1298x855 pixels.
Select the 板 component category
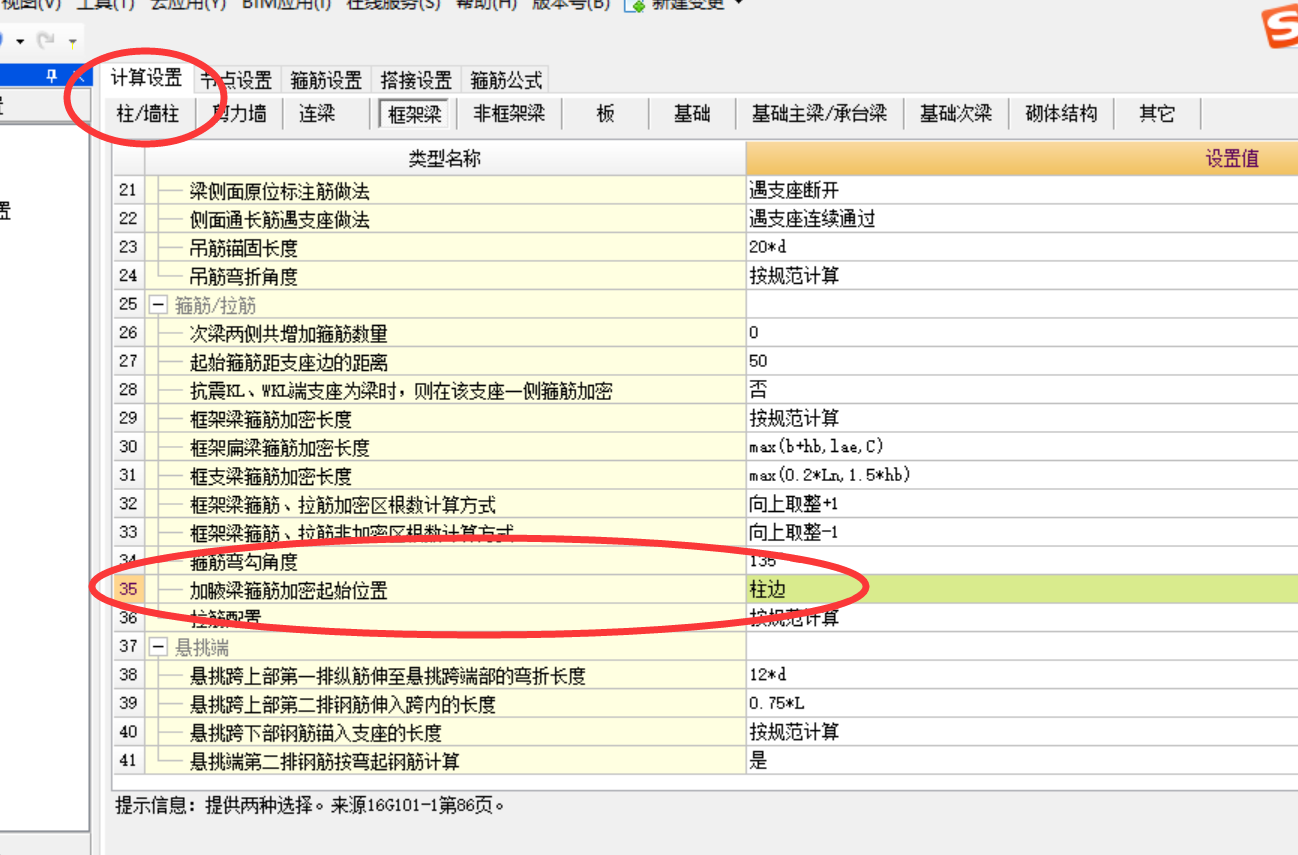coord(605,114)
